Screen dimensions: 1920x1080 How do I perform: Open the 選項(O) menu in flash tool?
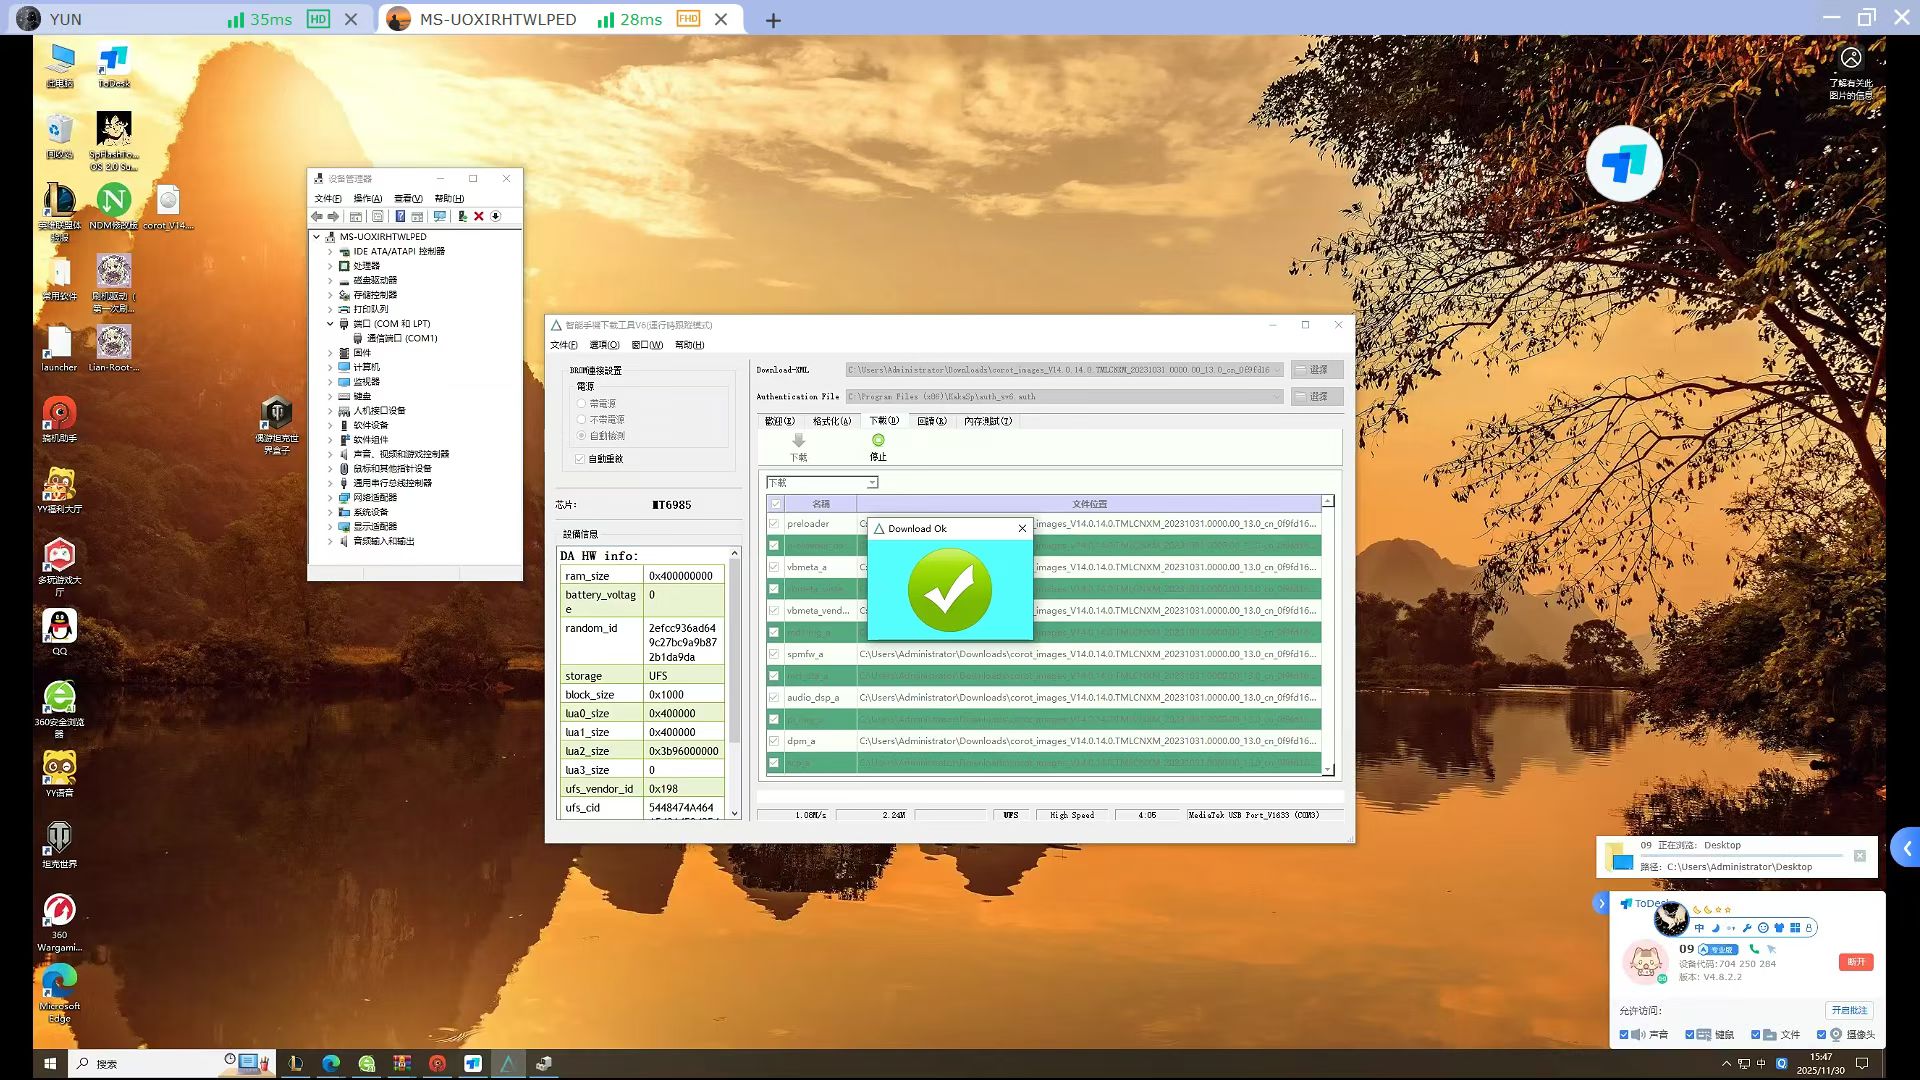click(604, 345)
